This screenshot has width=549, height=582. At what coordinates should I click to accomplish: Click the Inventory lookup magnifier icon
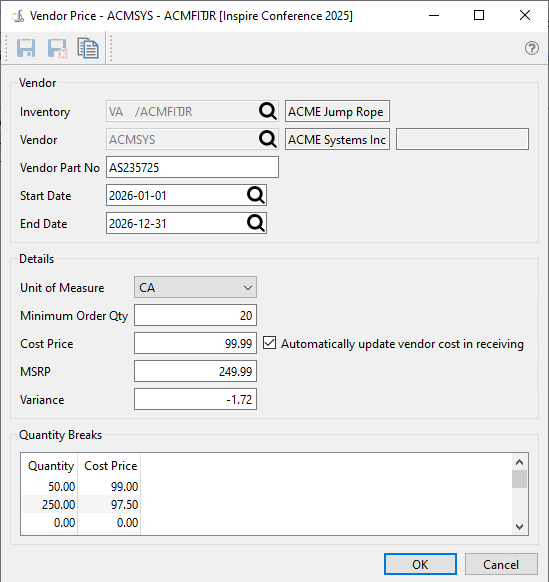point(267,111)
